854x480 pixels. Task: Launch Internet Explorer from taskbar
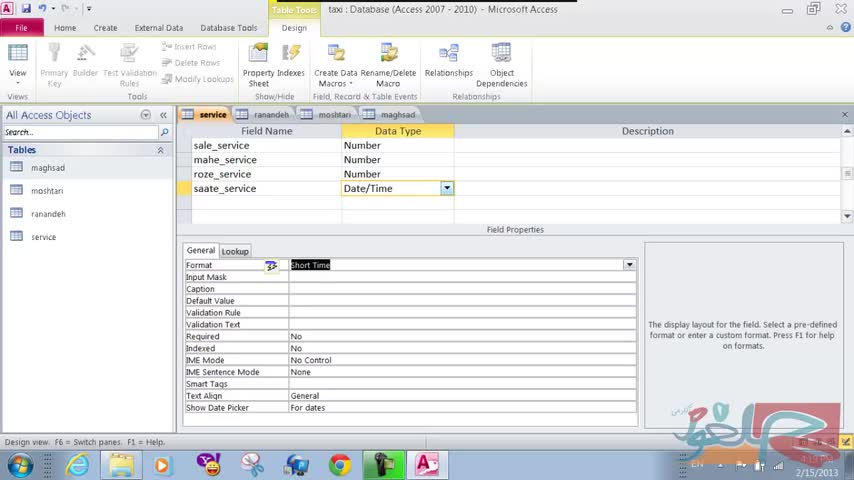point(77,465)
